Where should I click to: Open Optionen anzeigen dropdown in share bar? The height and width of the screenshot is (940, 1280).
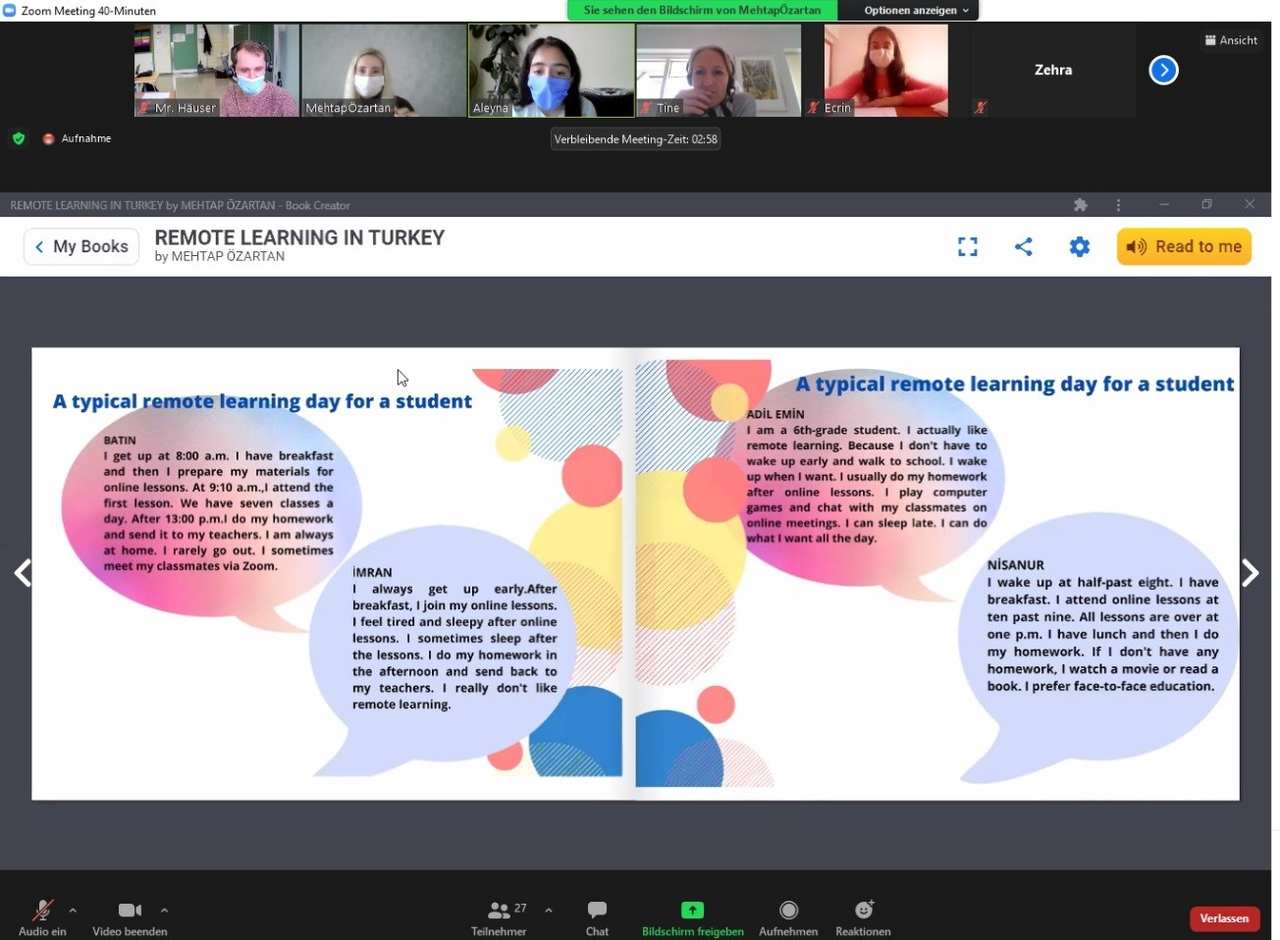pyautogui.click(x=917, y=10)
